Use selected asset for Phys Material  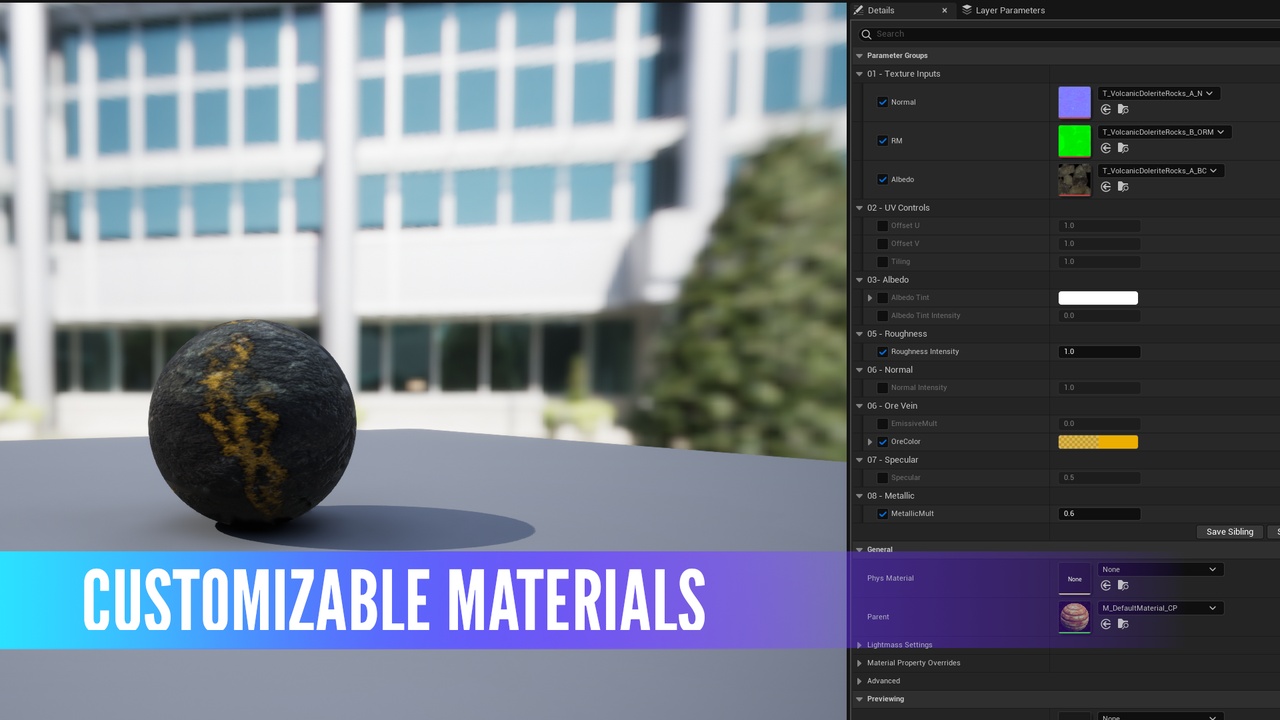tap(1106, 585)
